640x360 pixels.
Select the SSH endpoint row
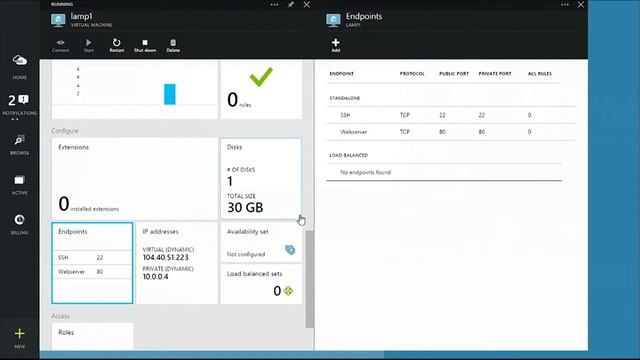pos(451,115)
